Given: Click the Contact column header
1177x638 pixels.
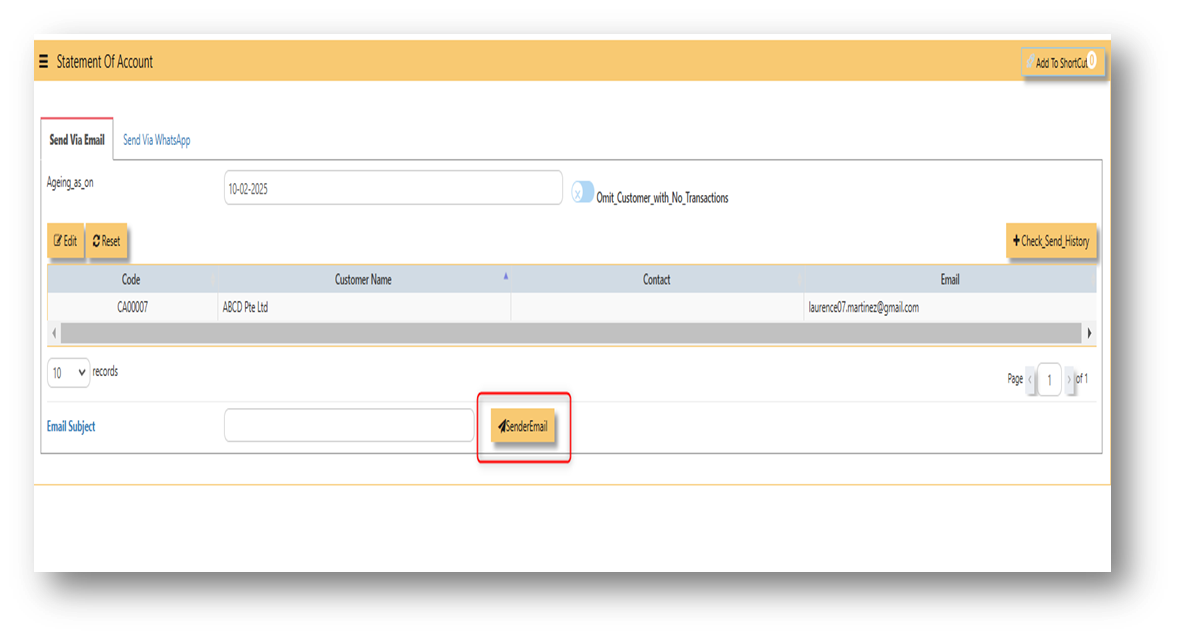Looking at the screenshot, I should pos(657,279).
